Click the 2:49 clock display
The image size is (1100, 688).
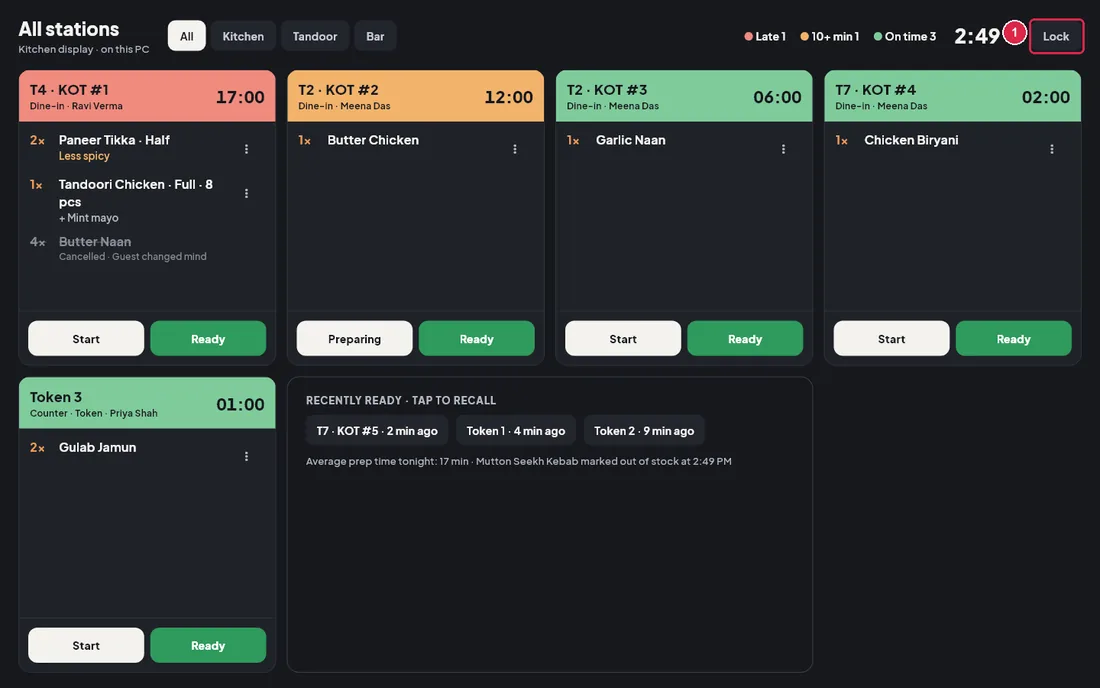coord(977,36)
